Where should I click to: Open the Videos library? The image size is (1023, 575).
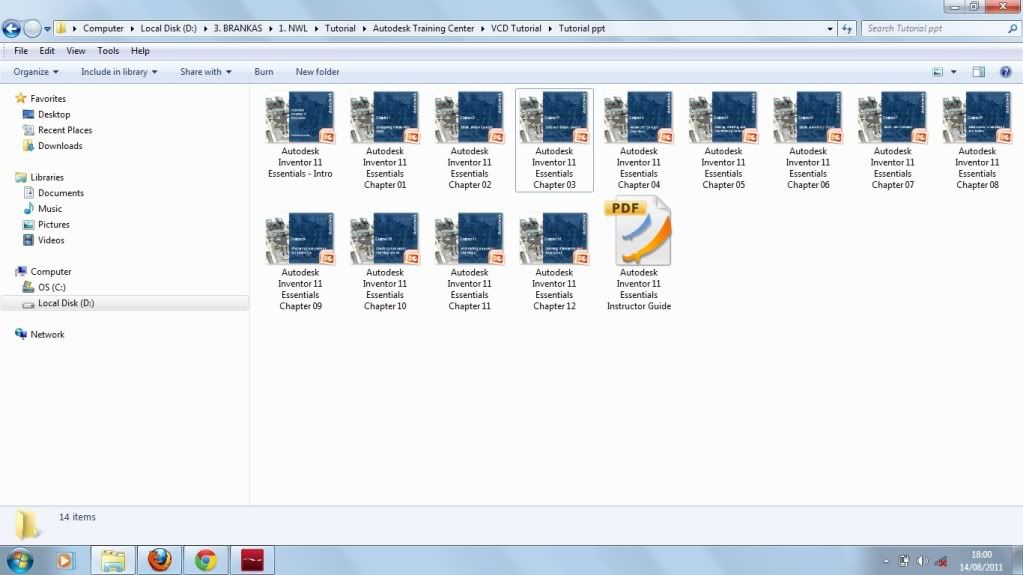pyautogui.click(x=44, y=240)
